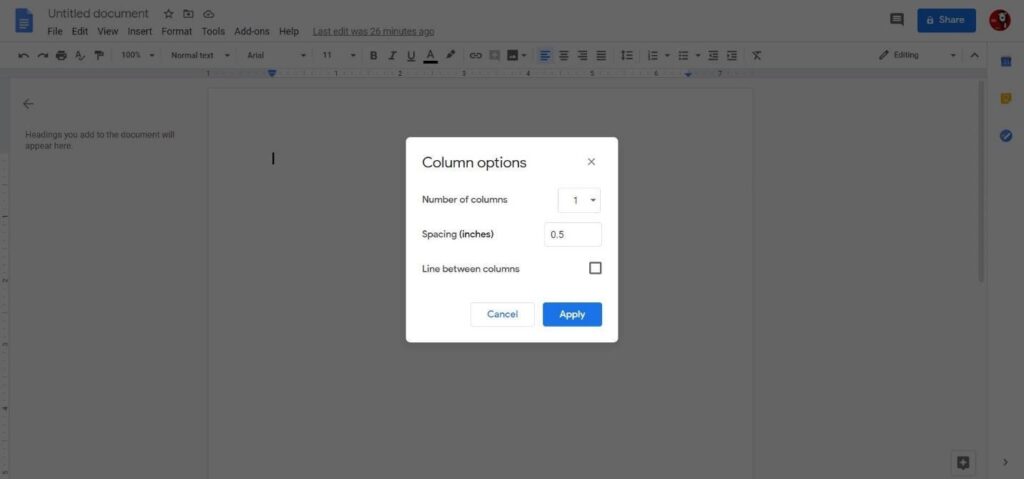Screen dimensions: 1024x479
Task: Open the Keep notes side panel icon
Action: (x=1006, y=99)
